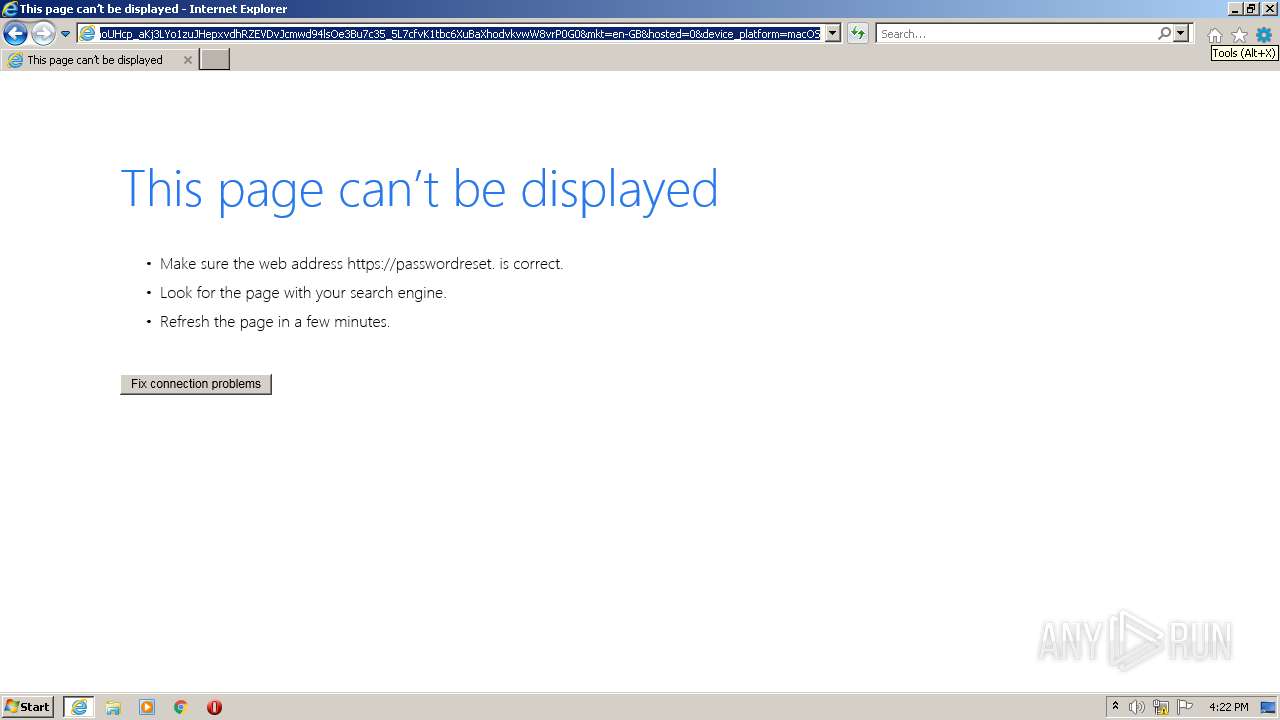Minimize the Internet Explorer window
This screenshot has width=1280, height=720.
tap(1234, 8)
